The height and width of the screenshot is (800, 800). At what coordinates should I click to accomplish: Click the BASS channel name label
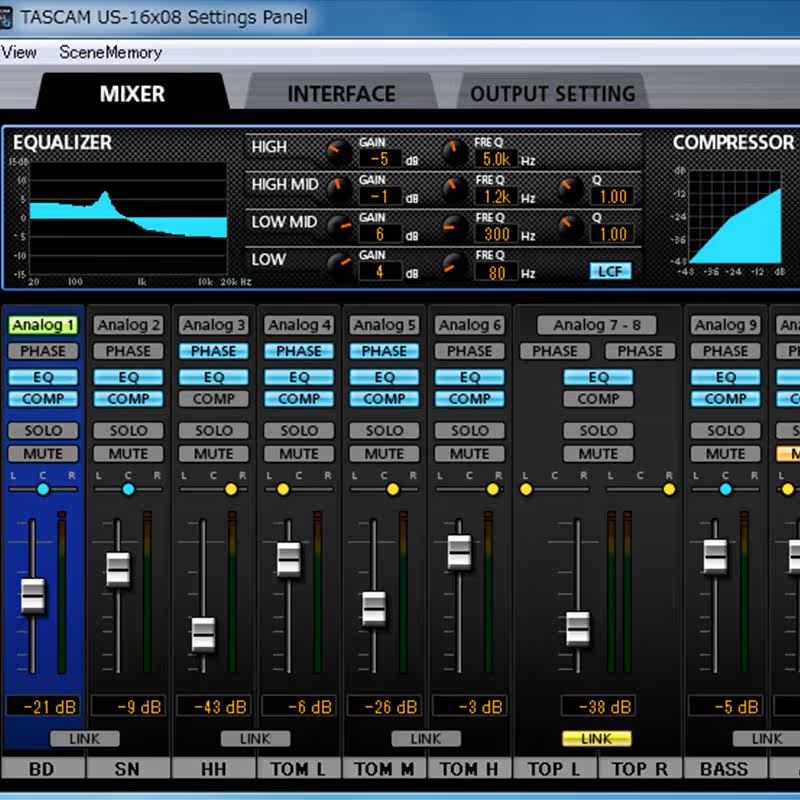[x=724, y=768]
